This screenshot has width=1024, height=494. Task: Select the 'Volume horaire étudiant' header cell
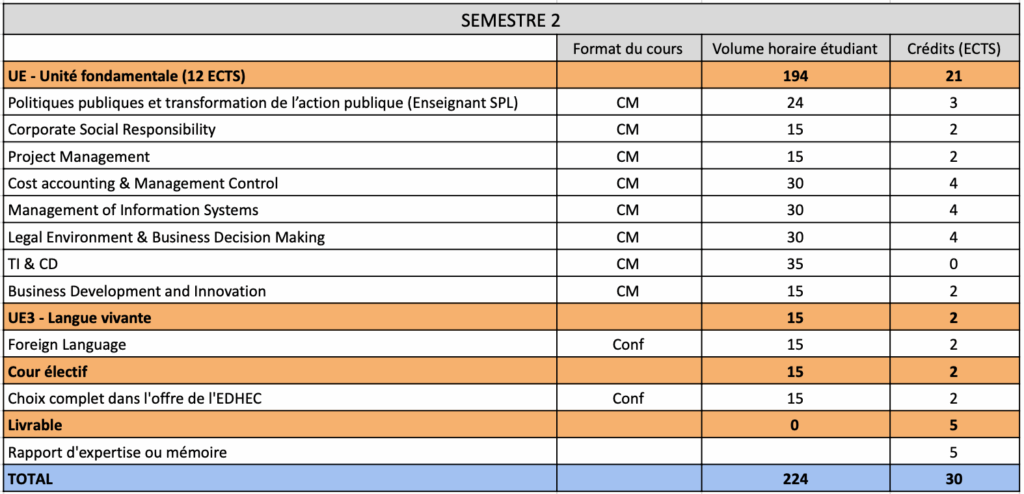tap(795, 48)
